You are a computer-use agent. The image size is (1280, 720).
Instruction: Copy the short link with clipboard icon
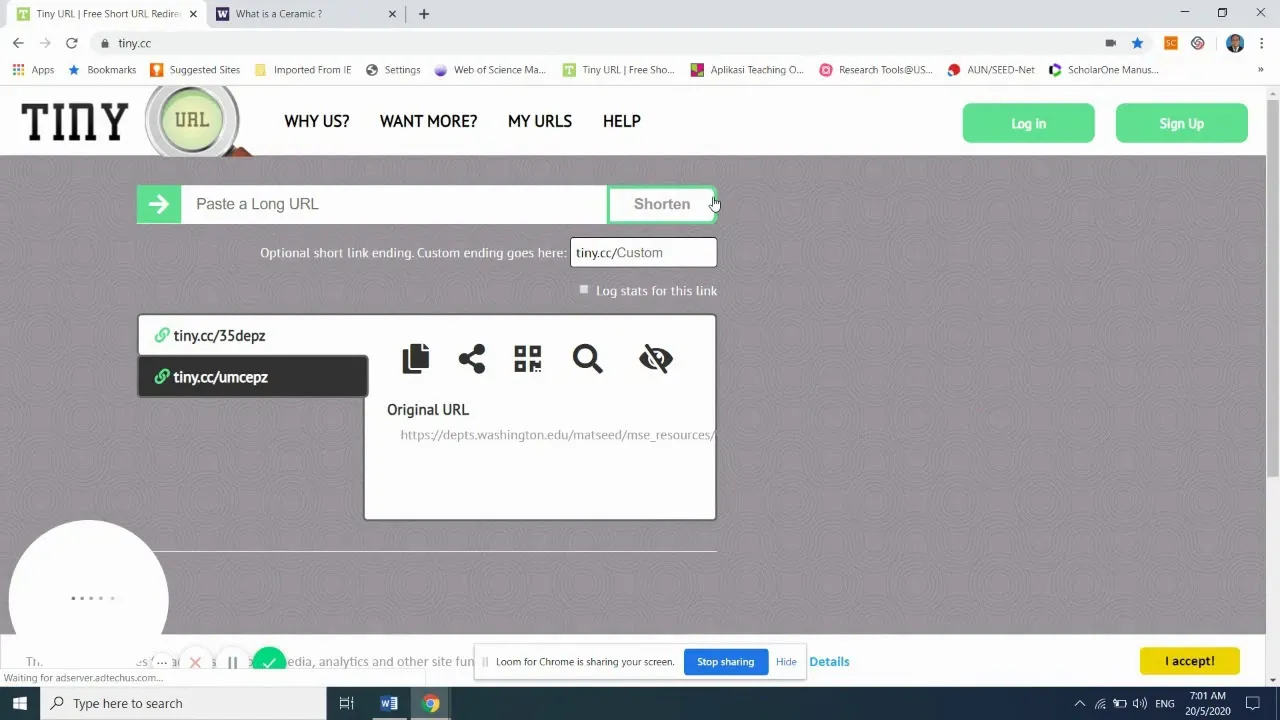[415, 358]
